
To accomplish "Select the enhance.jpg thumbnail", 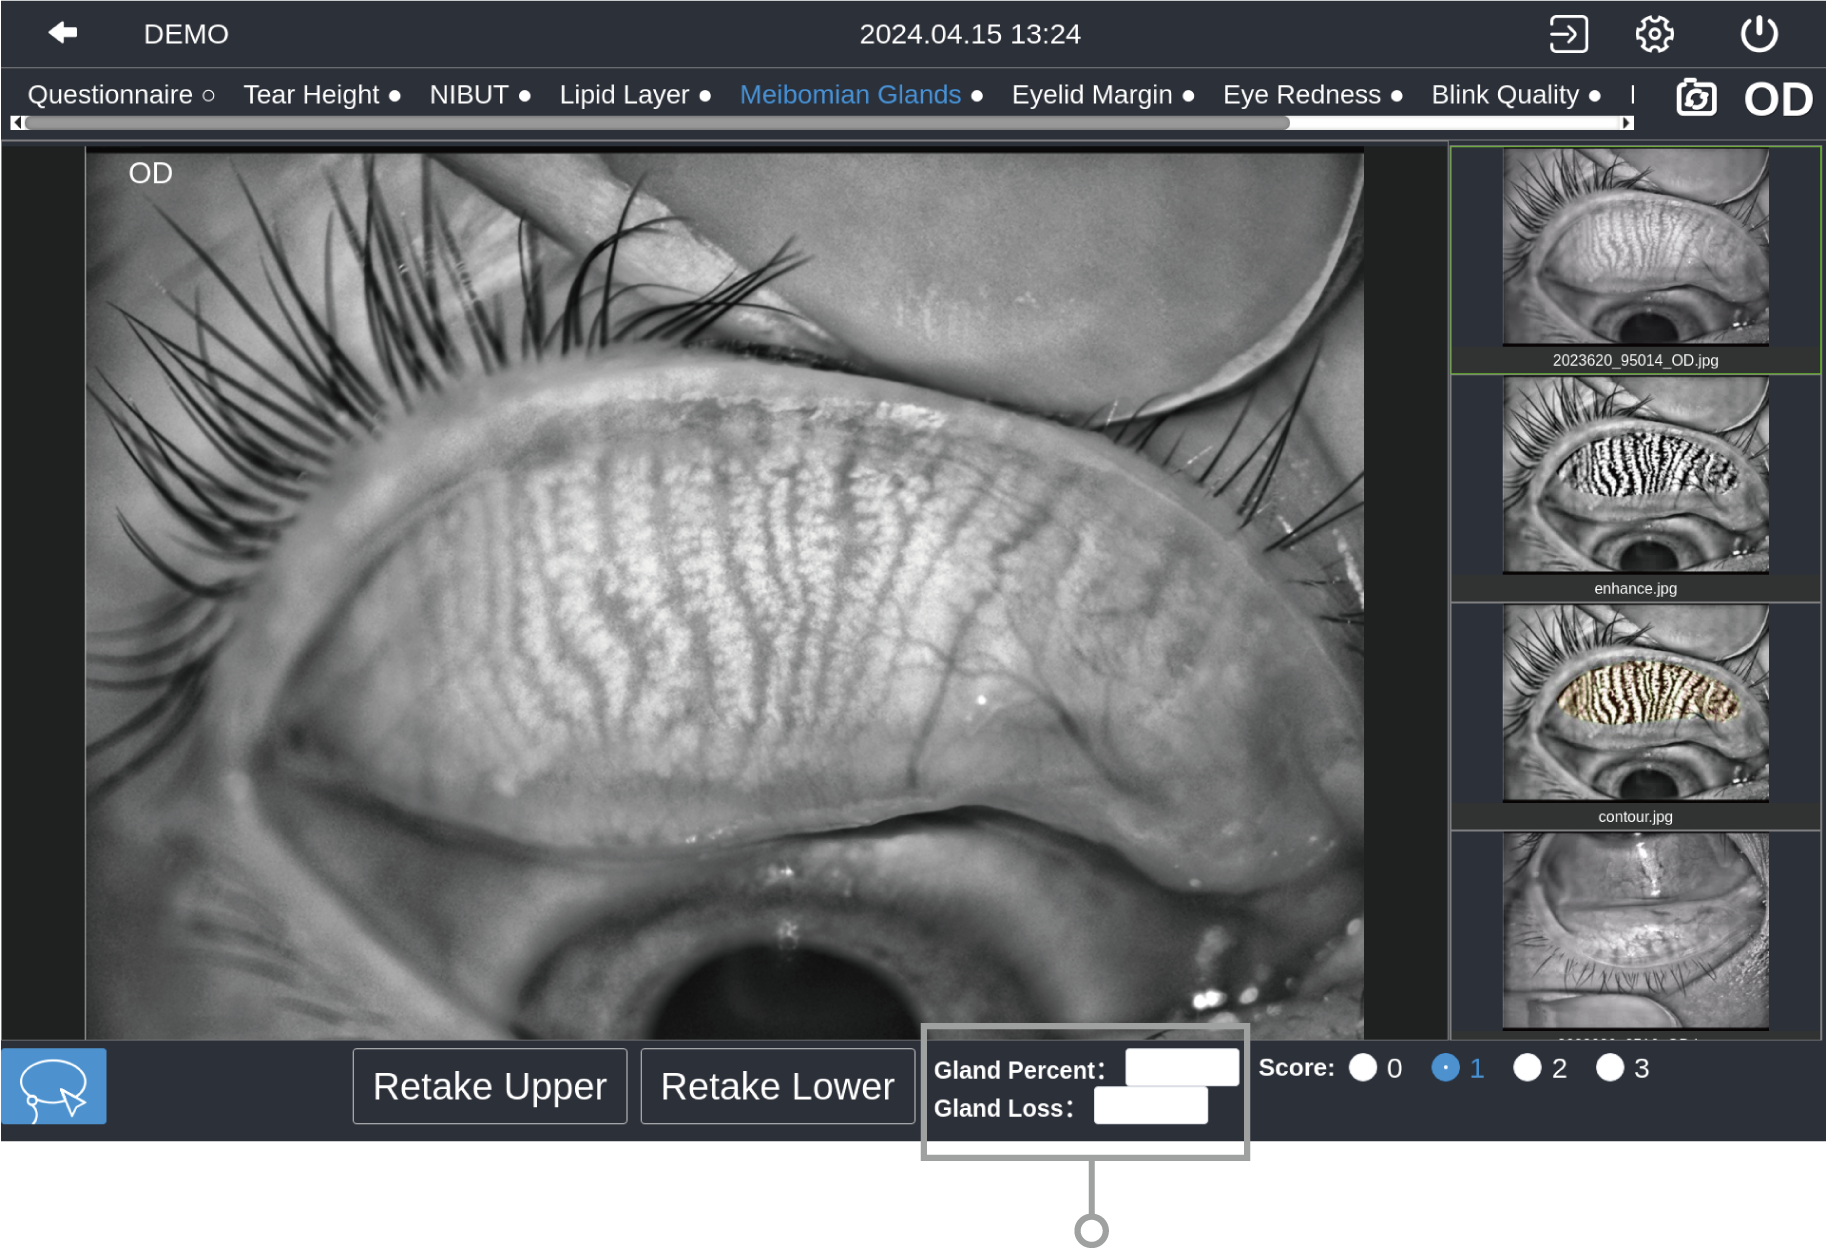I will [1635, 476].
